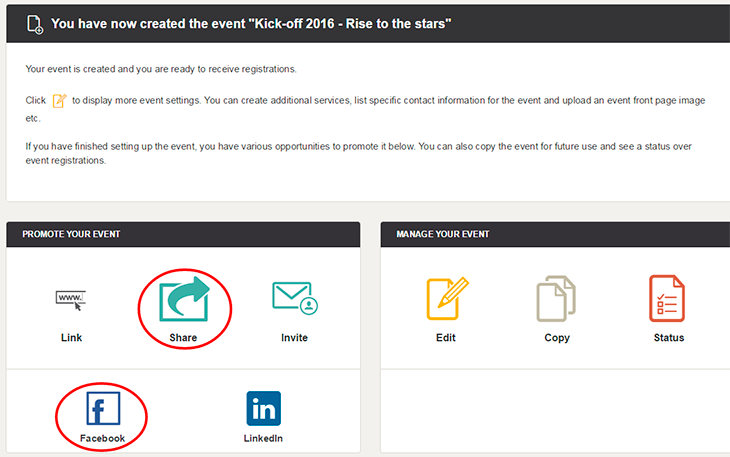Open the Link promotion icon

pos(71,300)
